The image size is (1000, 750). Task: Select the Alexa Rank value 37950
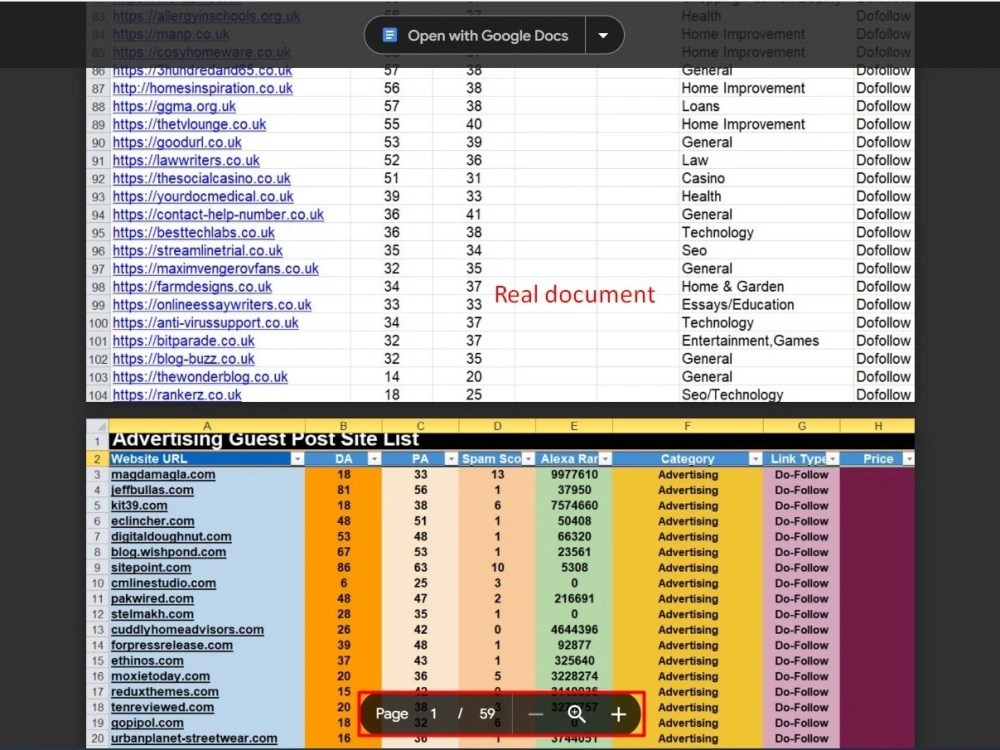coord(574,490)
